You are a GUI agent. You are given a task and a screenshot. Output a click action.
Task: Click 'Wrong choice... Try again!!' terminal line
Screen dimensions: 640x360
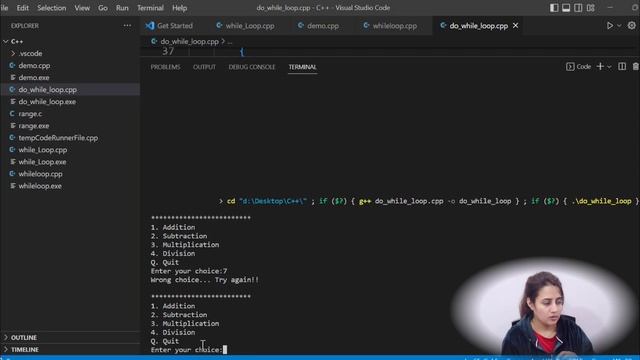[204, 280]
